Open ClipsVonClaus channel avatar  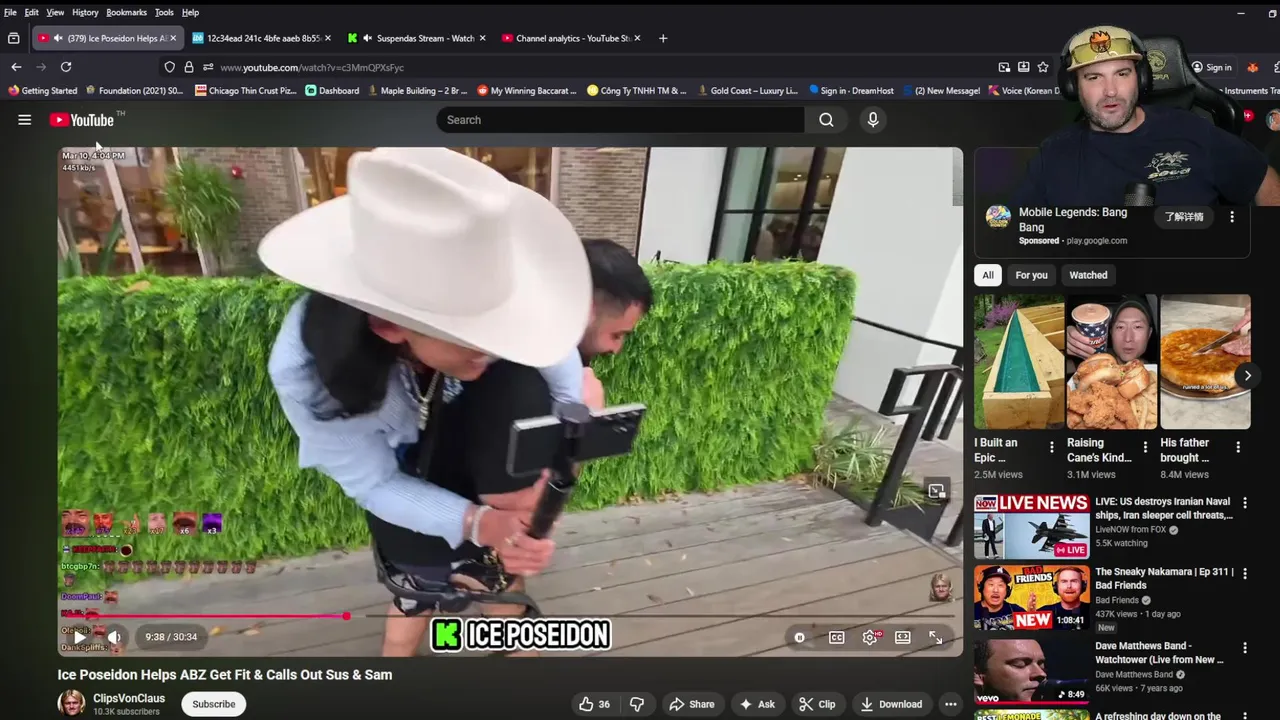click(72, 704)
